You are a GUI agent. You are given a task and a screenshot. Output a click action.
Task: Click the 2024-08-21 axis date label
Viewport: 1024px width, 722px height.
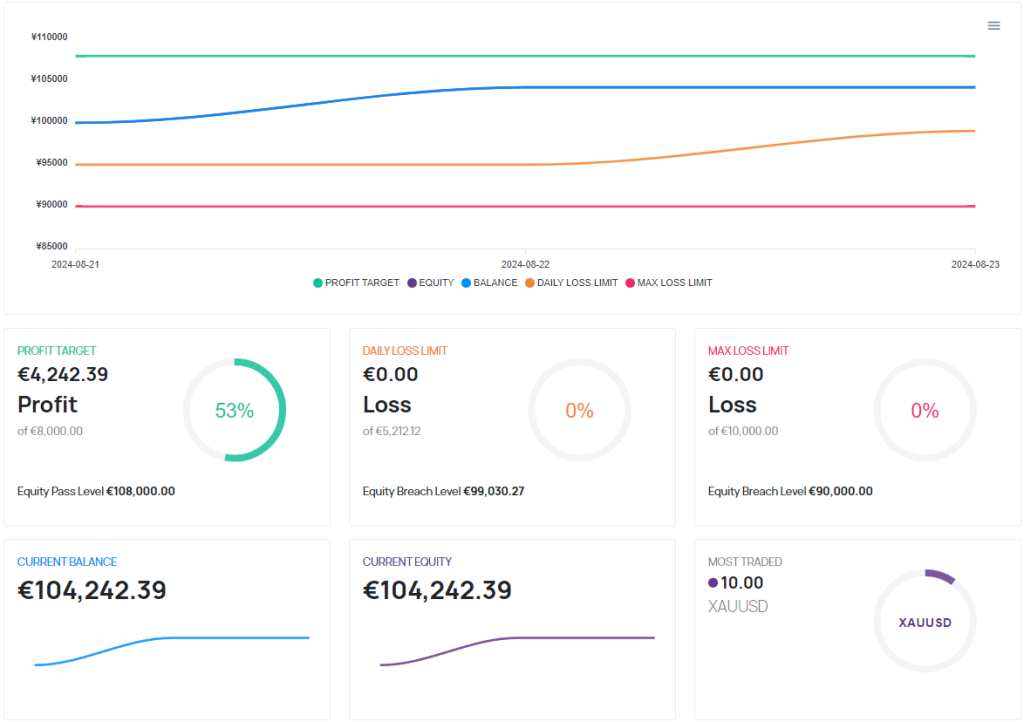(x=75, y=264)
